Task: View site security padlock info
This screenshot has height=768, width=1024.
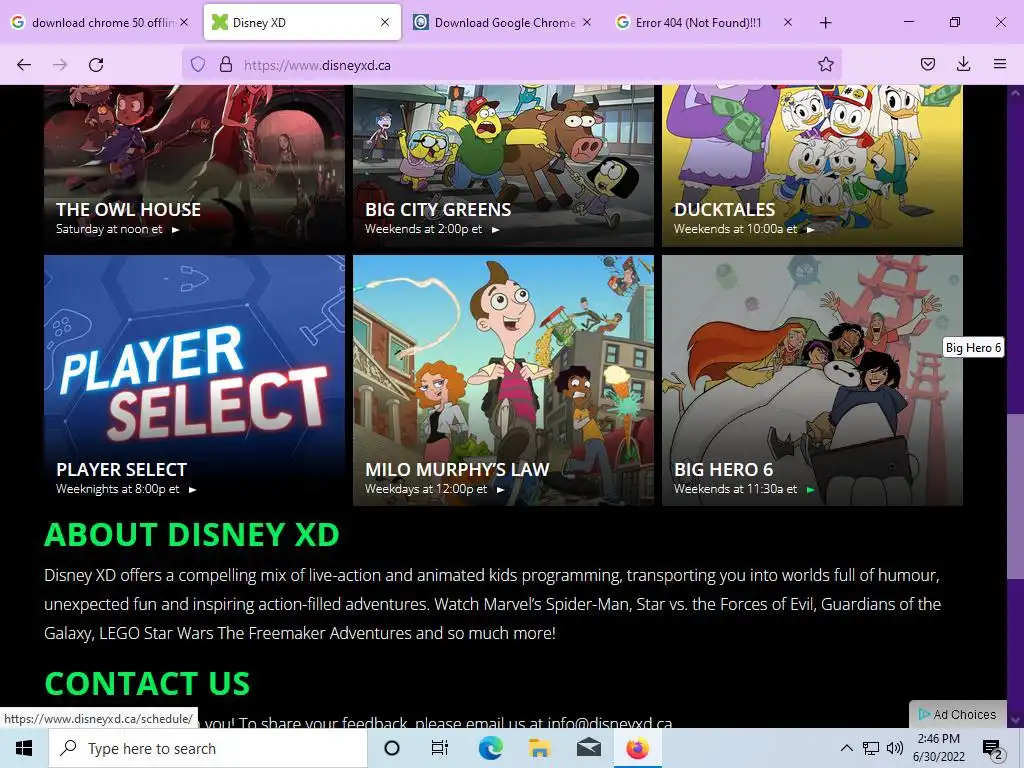Action: pos(226,65)
